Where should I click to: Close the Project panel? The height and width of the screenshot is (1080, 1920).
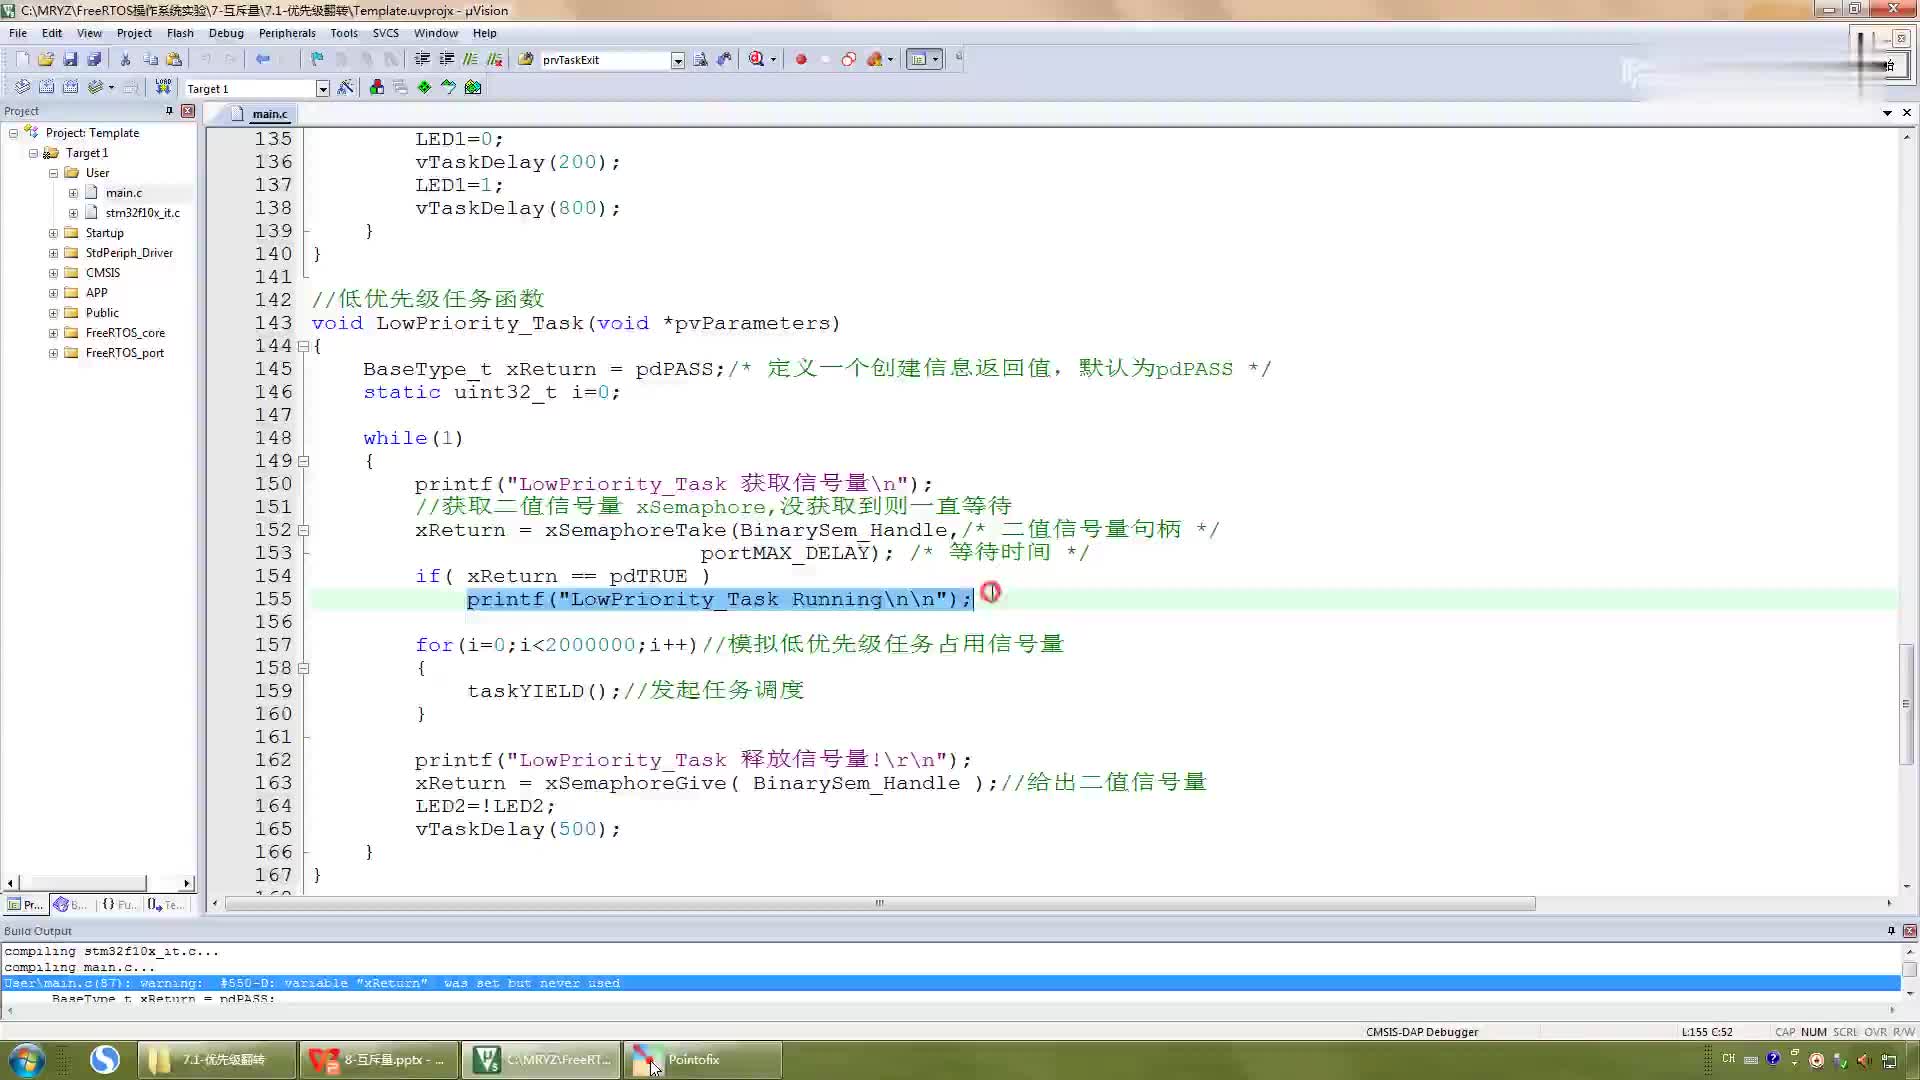[187, 111]
